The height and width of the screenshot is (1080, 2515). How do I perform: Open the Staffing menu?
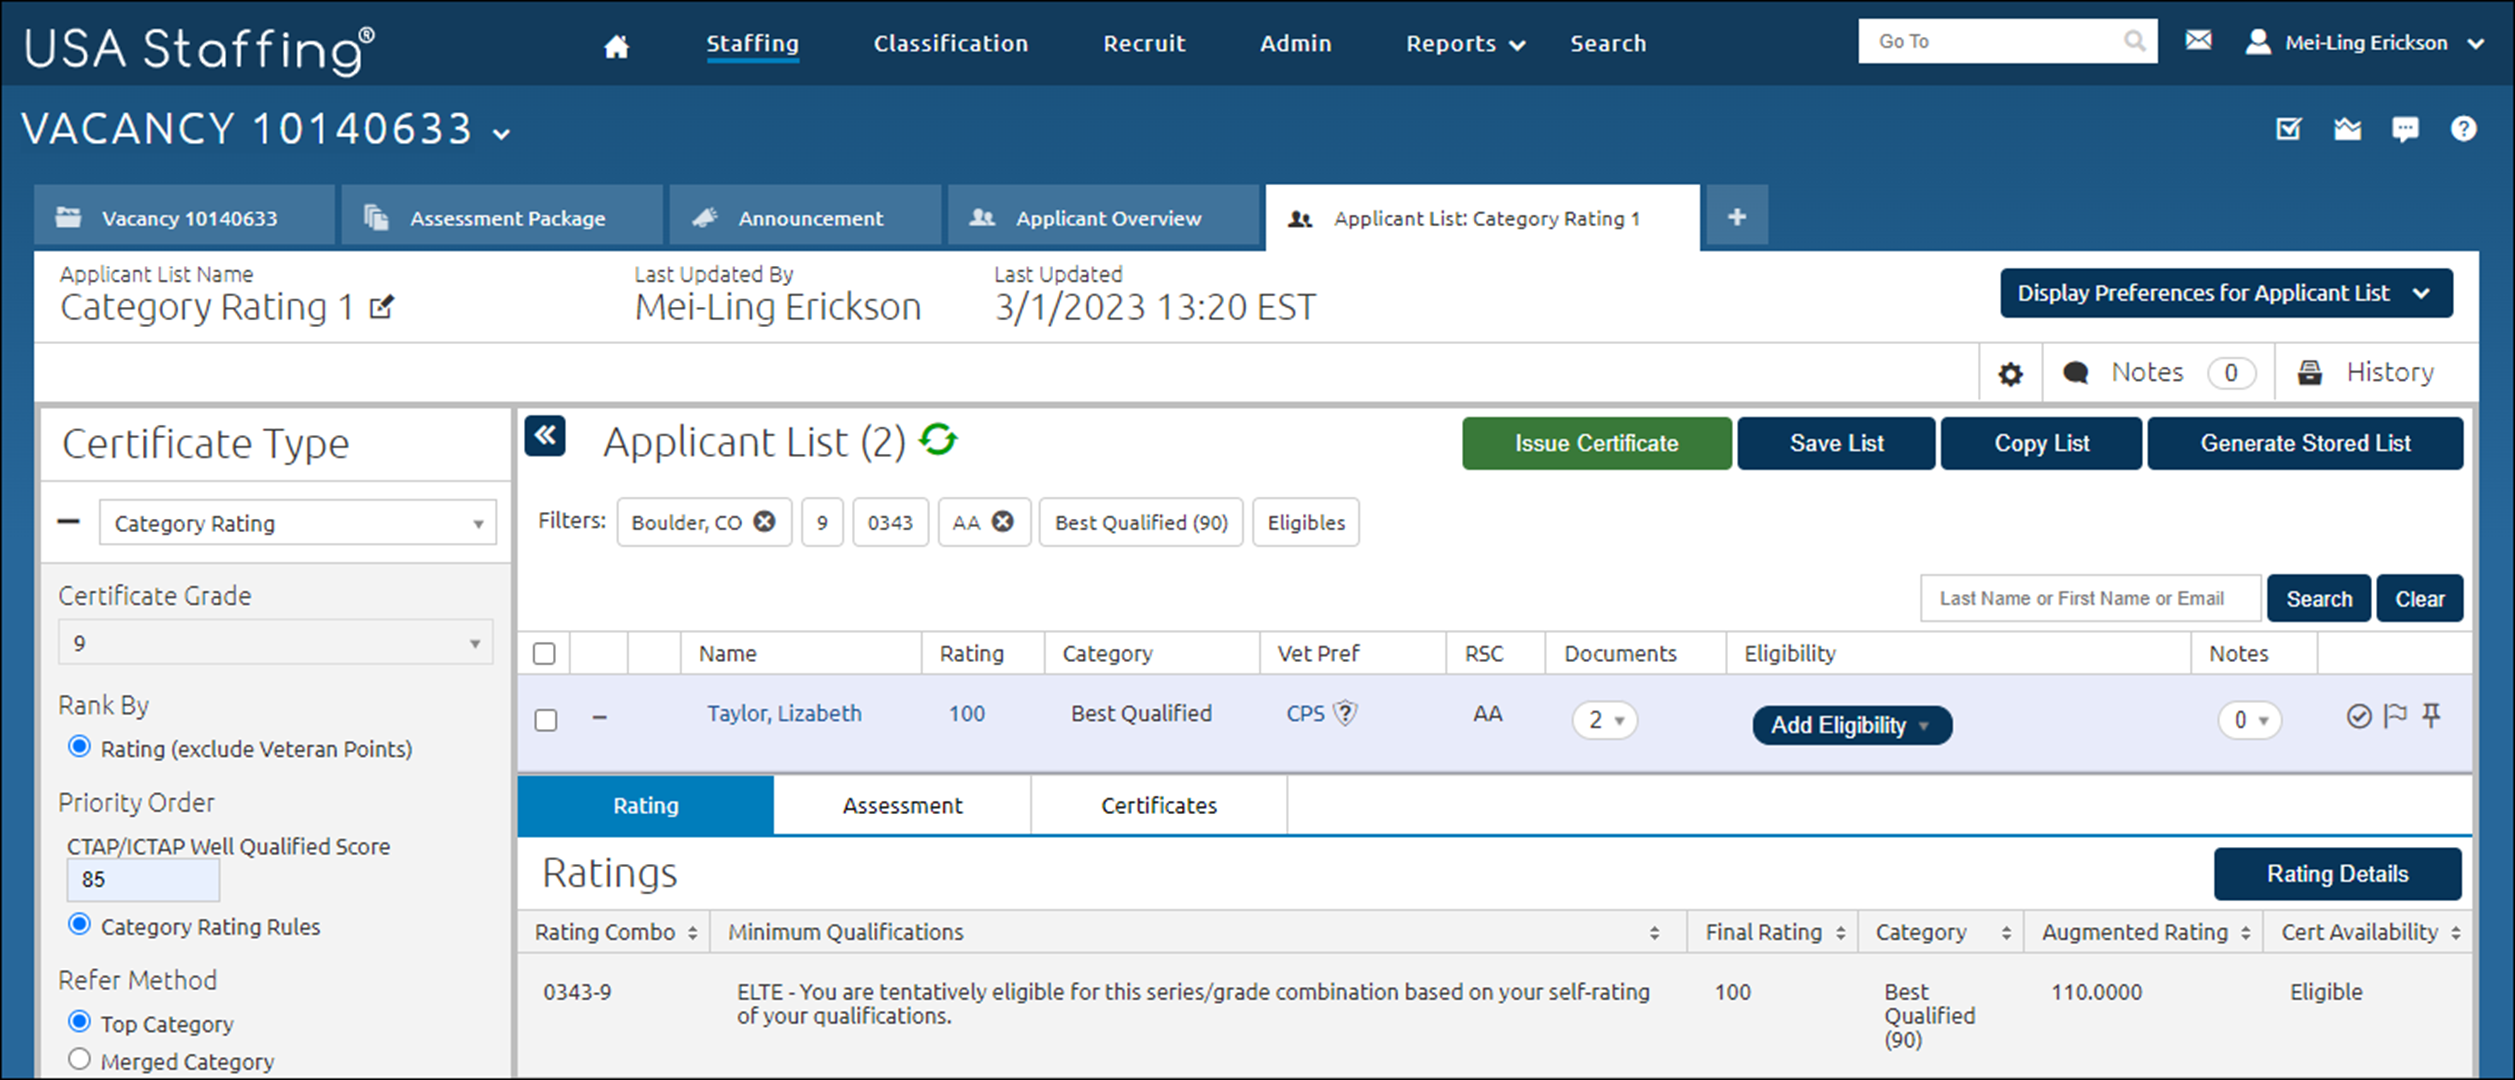tap(752, 44)
